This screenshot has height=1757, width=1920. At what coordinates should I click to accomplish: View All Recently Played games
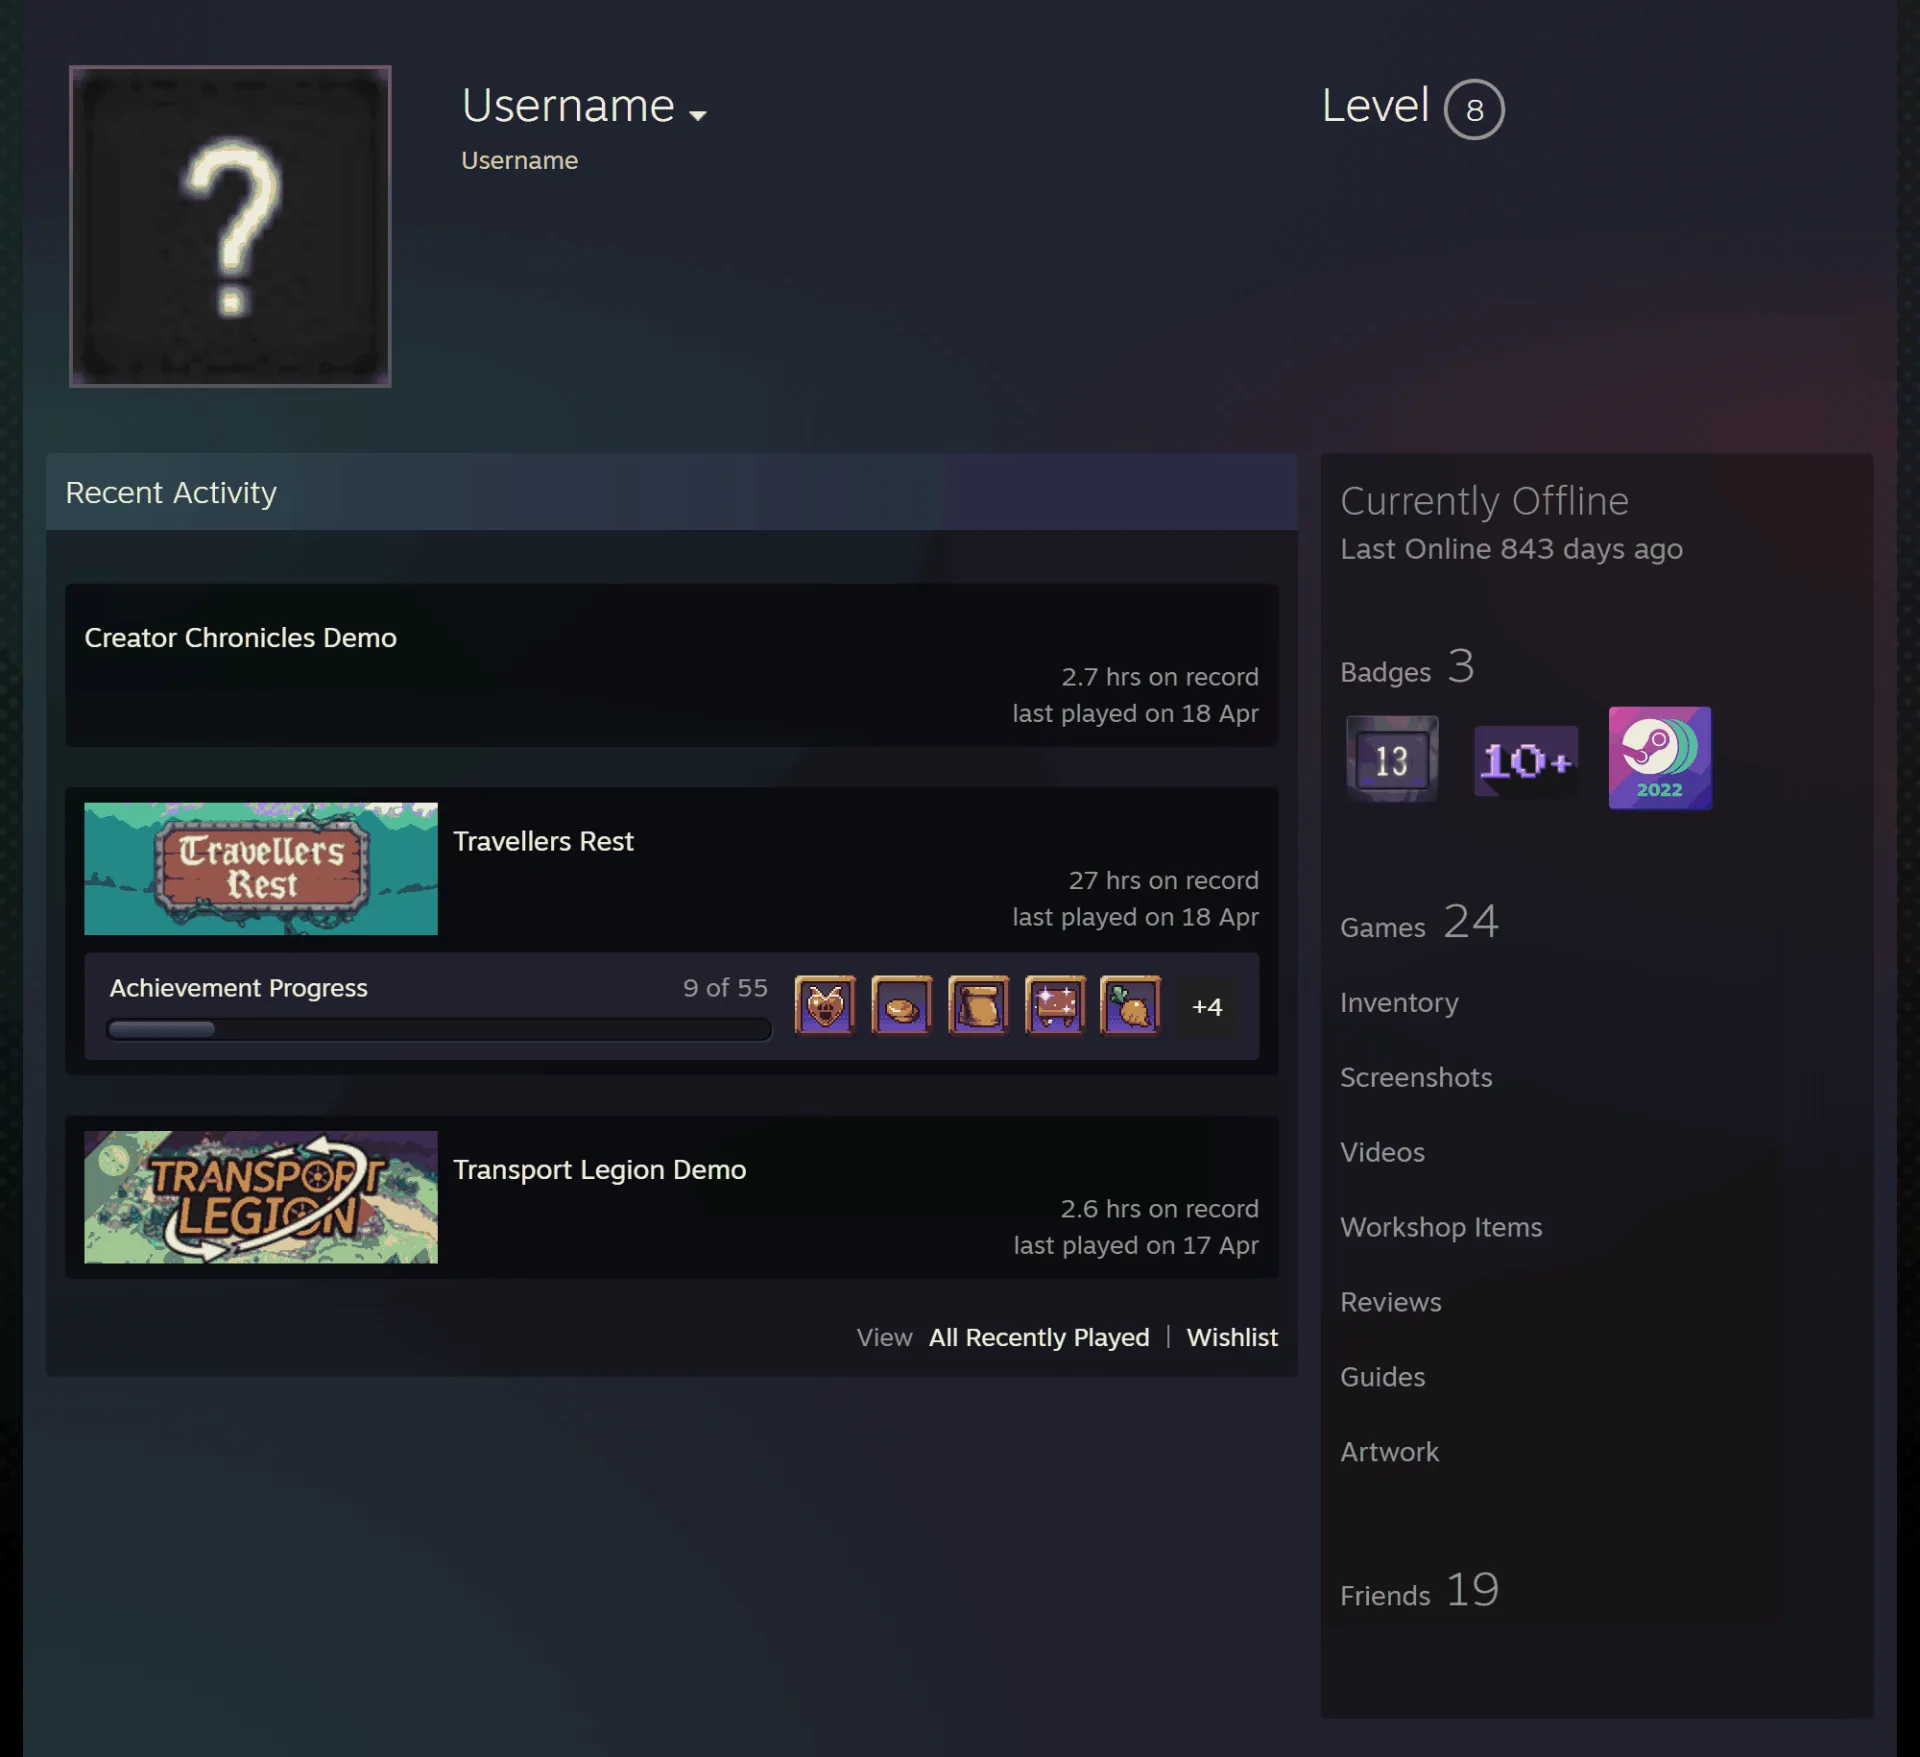coord(1039,1337)
